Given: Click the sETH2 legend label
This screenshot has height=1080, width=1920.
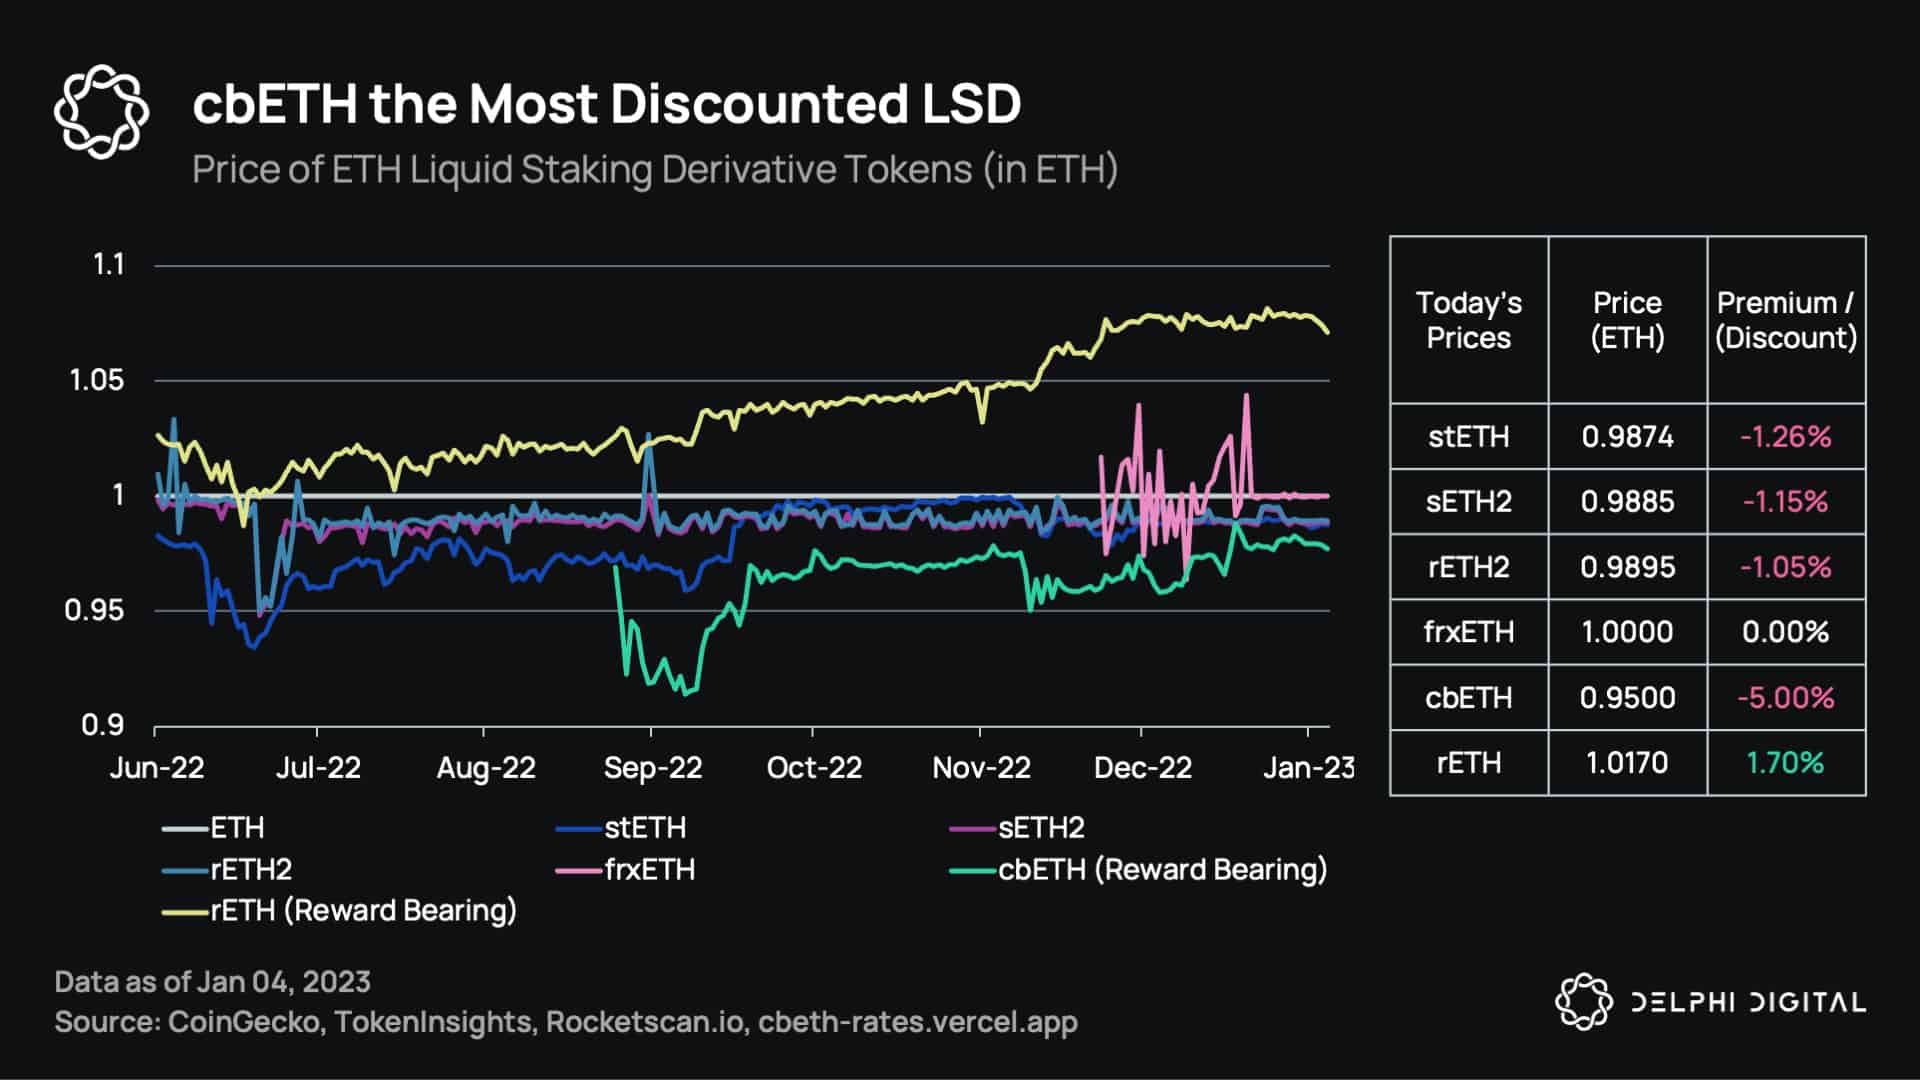Looking at the screenshot, I should click(1041, 828).
